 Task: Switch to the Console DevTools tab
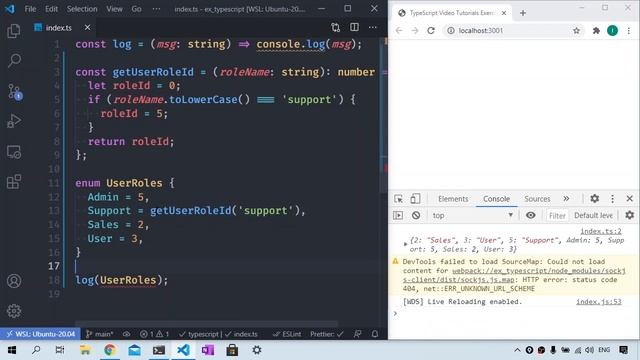[x=496, y=199]
